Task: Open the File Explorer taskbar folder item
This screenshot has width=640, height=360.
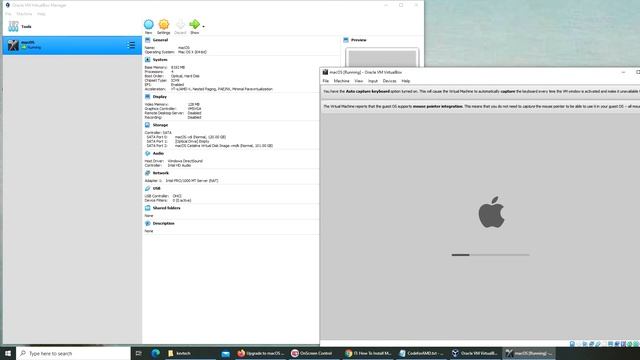Action: [190, 353]
